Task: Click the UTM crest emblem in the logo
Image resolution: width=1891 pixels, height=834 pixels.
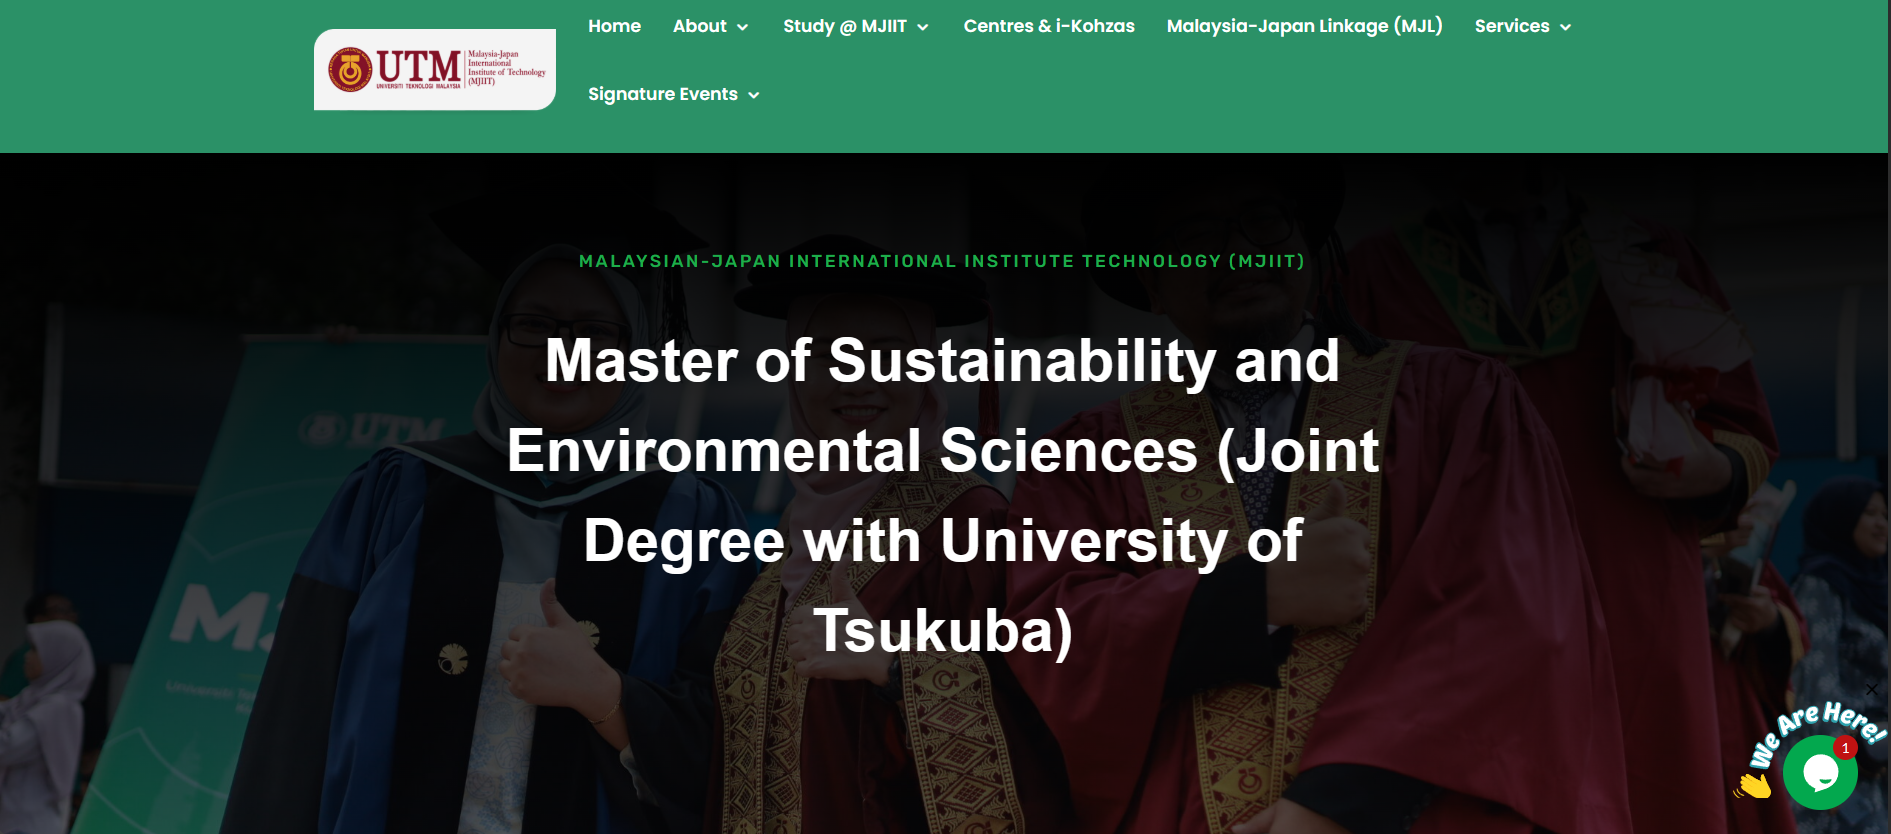Action: click(x=350, y=69)
